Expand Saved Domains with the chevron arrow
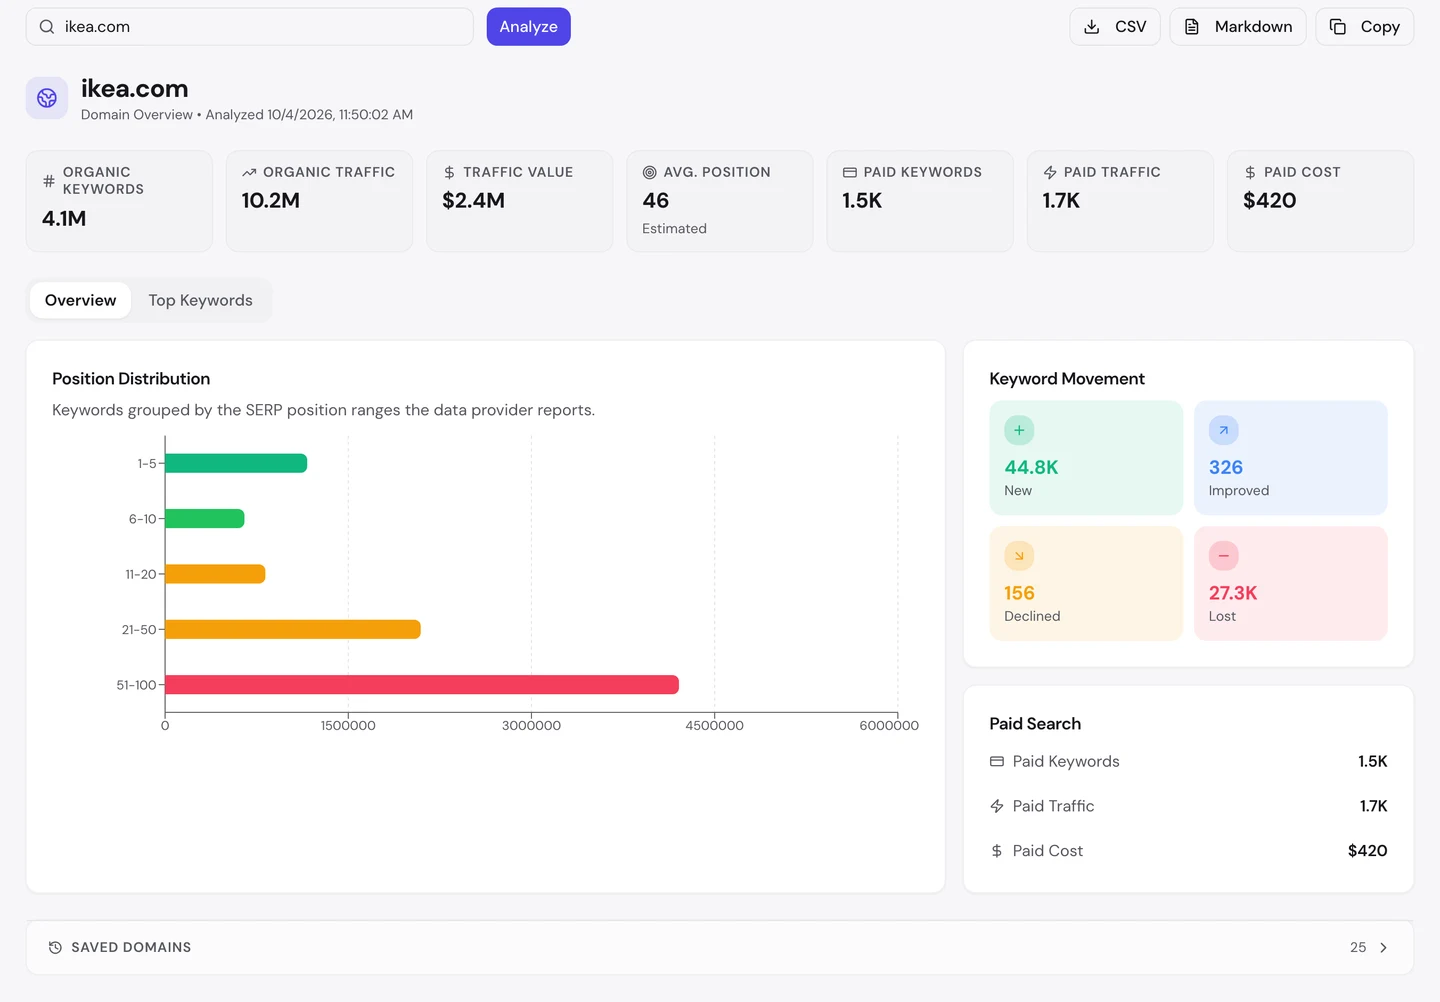The image size is (1440, 1002). click(x=1384, y=948)
